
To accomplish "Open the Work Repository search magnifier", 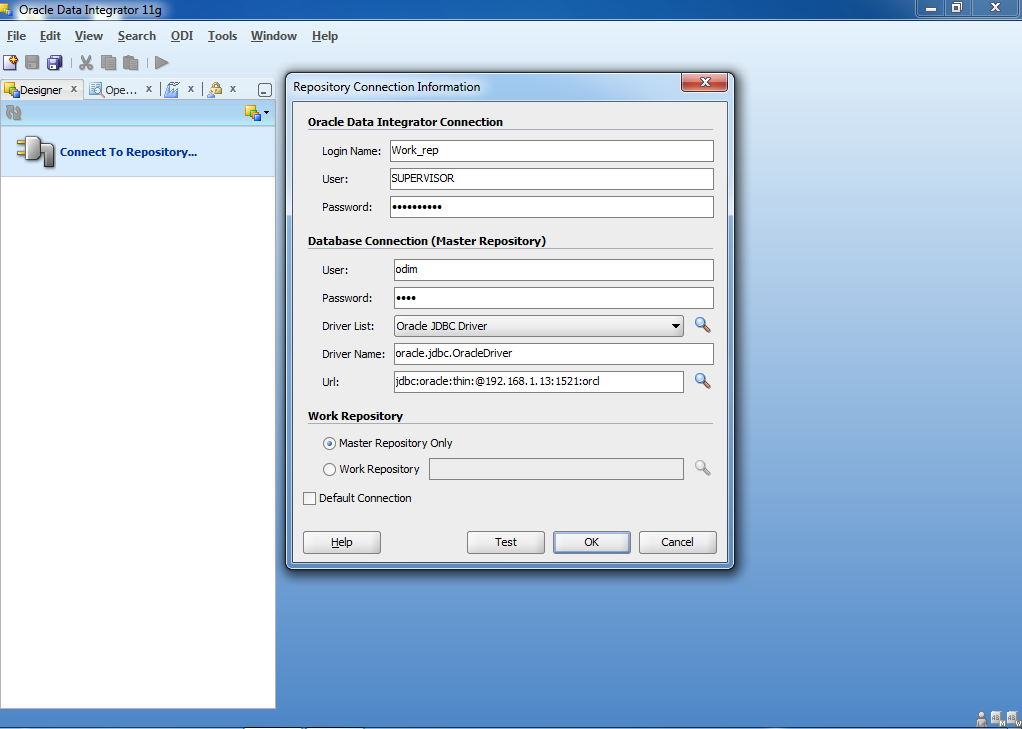I will pyautogui.click(x=702, y=468).
